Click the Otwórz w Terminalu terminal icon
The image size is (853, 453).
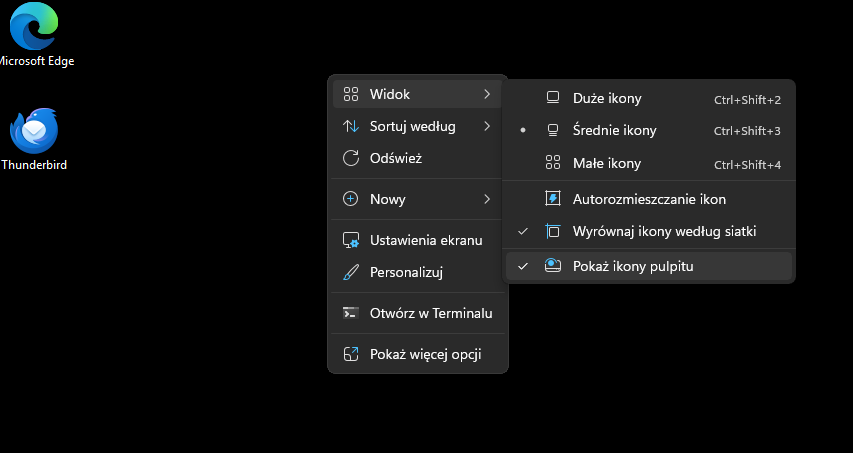coord(351,313)
